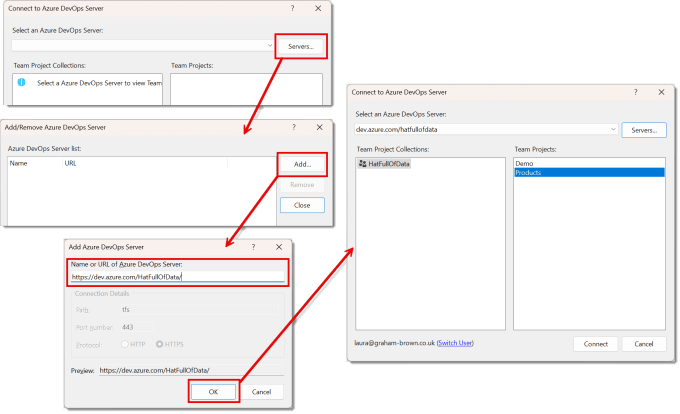Image resolution: width=680 pixels, height=414 pixels.
Task: Click Servers button in top-left Connect dialog
Action: point(301,46)
